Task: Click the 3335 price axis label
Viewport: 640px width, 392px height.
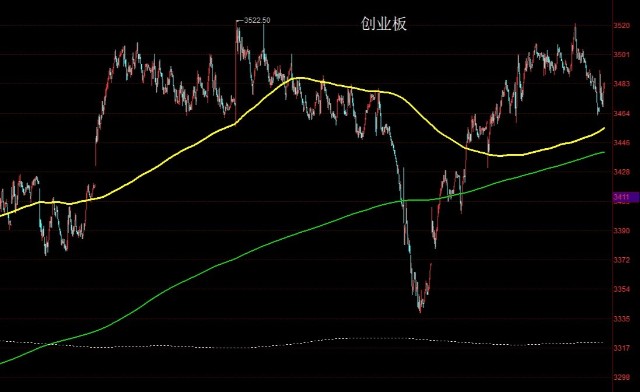Action: pos(622,318)
